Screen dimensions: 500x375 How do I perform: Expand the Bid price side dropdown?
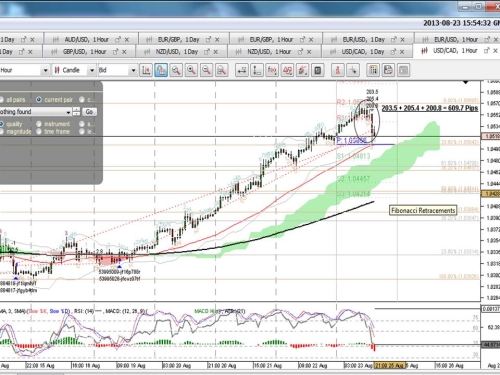click(x=118, y=70)
